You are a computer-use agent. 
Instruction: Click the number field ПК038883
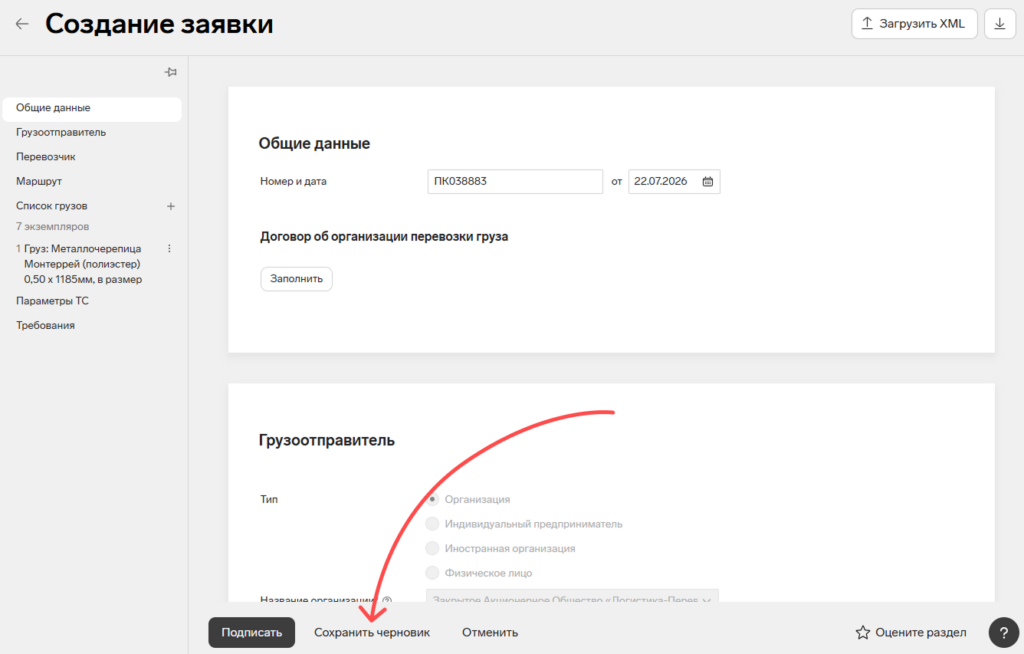(515, 182)
